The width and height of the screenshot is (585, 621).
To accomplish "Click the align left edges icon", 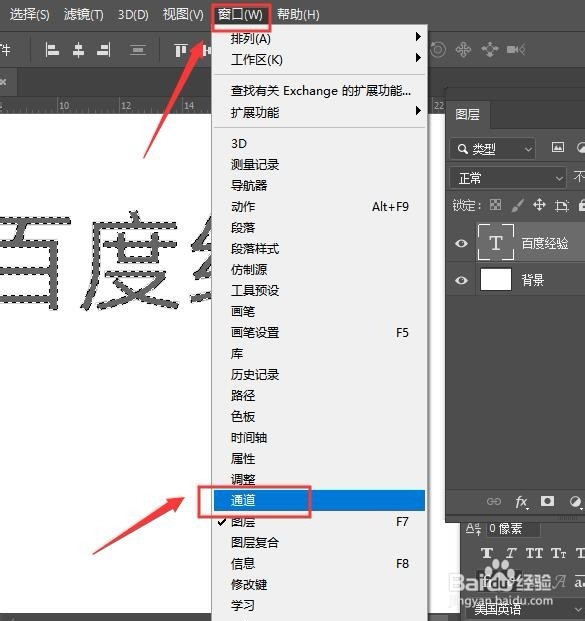I will pos(52,50).
